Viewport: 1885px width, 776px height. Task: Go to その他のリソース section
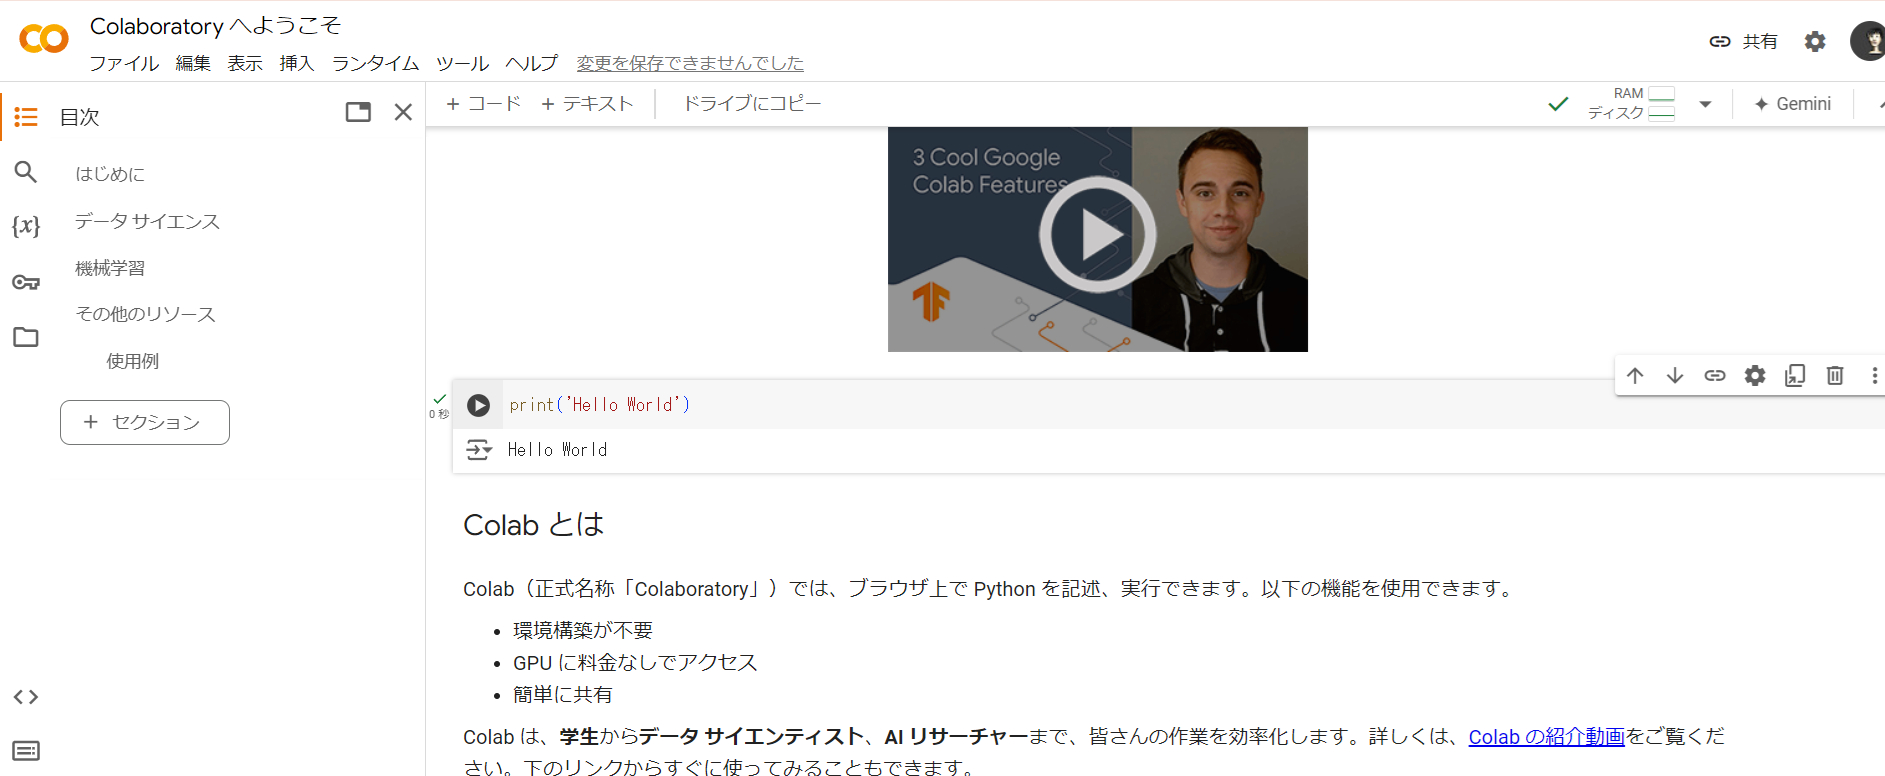click(x=146, y=314)
